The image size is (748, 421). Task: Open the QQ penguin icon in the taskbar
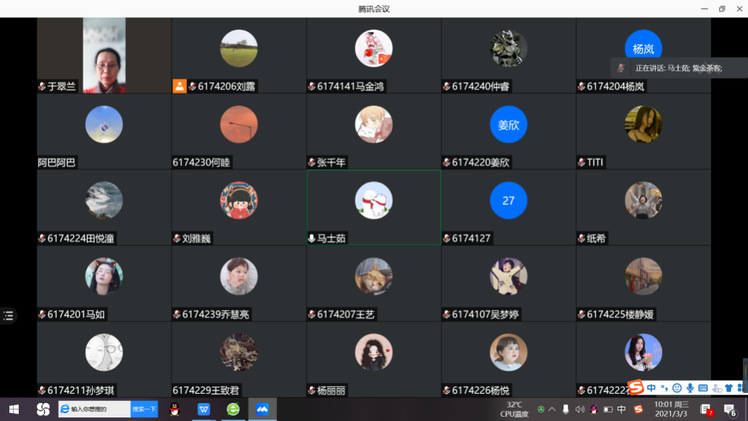pyautogui.click(x=175, y=409)
